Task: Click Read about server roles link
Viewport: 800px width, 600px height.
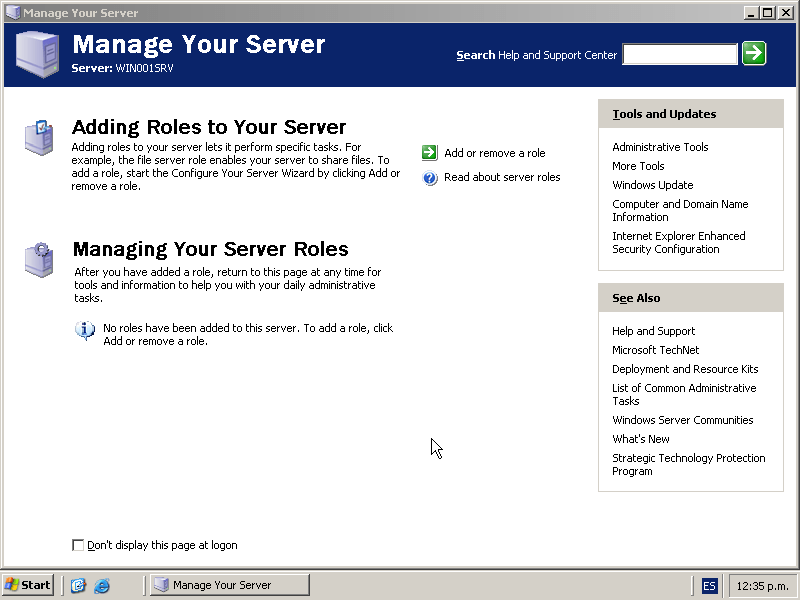Action: (x=502, y=177)
